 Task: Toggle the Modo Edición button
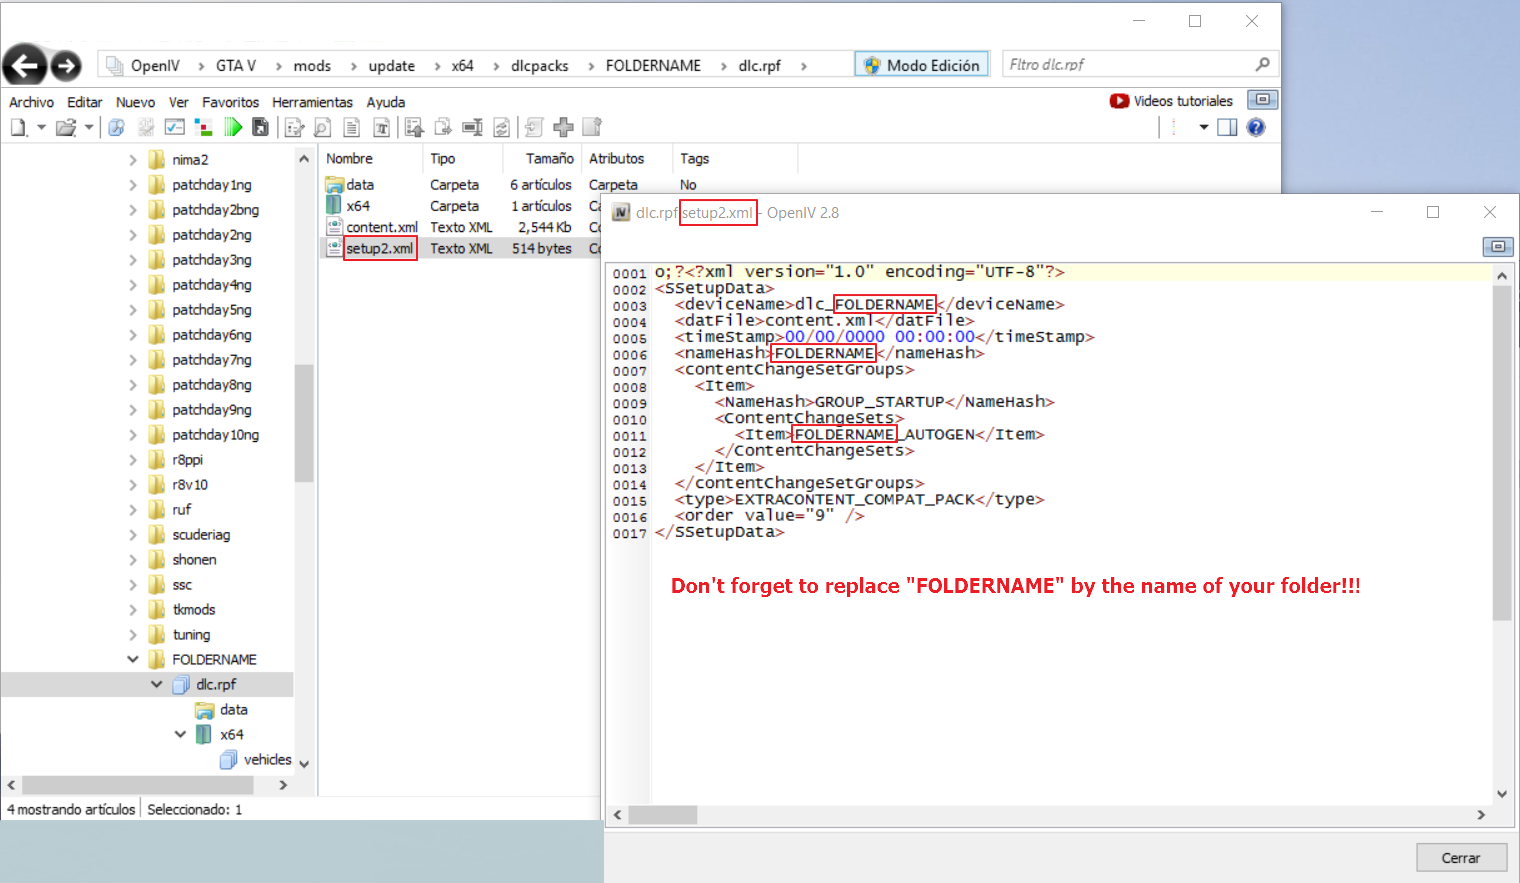(922, 65)
